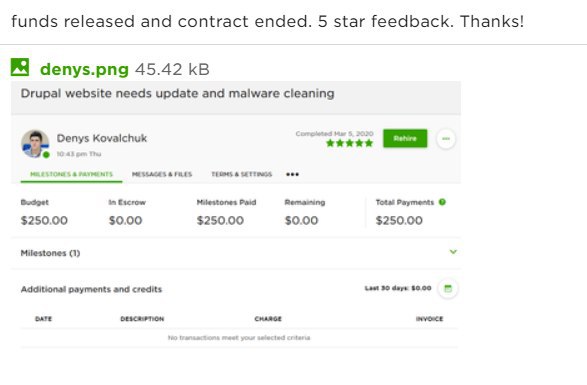Switch to Messages & Files tab
Screen dimensions: 587x385
[x=162, y=175]
